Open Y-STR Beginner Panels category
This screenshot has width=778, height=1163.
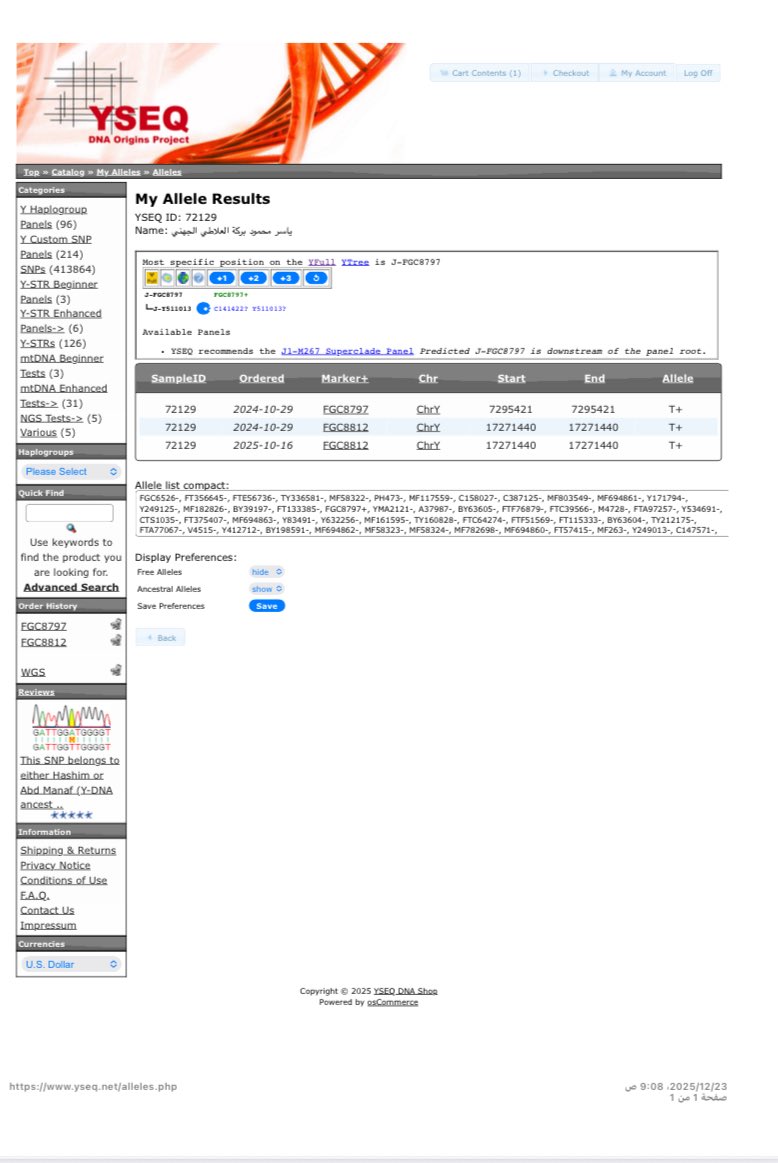tap(59, 291)
